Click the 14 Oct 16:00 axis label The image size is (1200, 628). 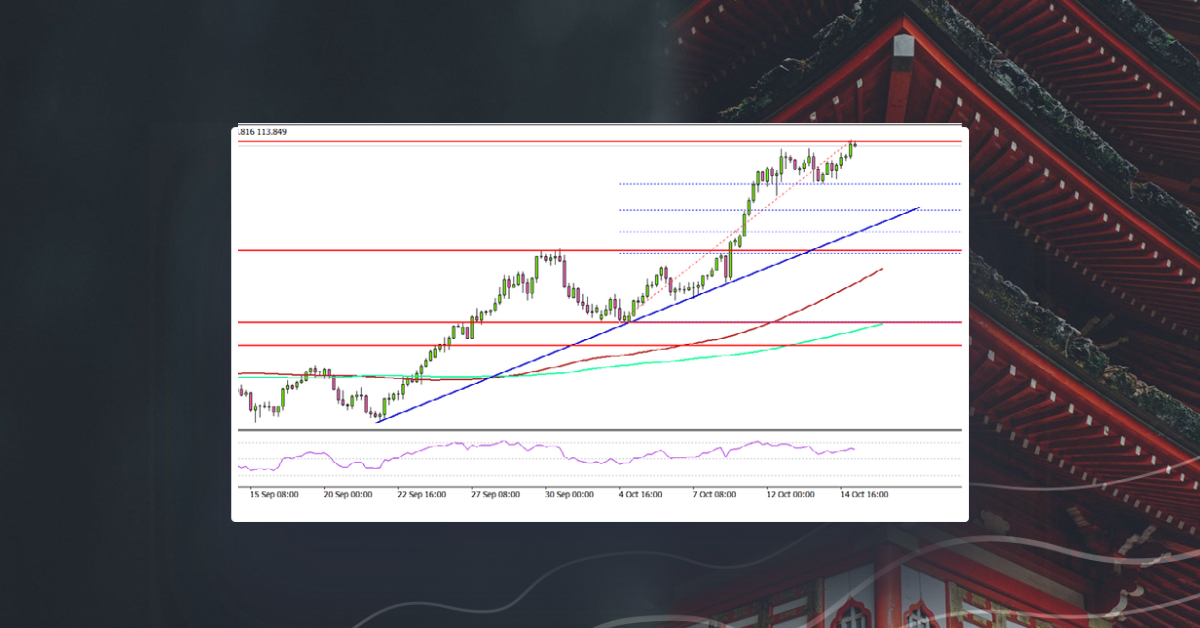tap(866, 492)
